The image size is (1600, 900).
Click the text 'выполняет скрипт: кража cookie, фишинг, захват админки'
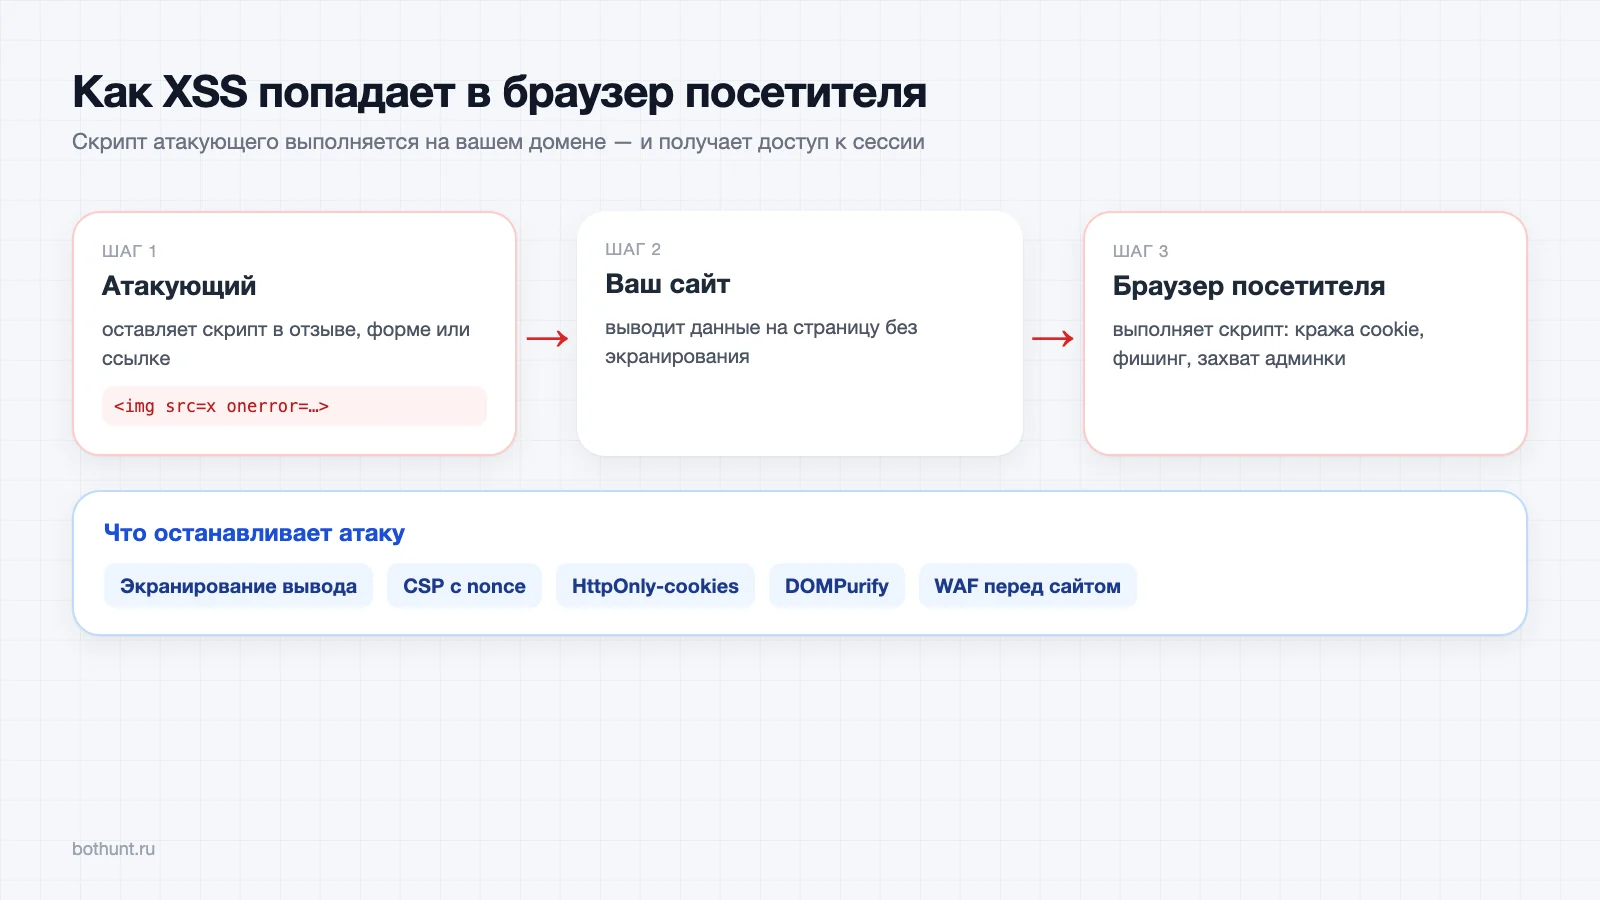click(1268, 344)
